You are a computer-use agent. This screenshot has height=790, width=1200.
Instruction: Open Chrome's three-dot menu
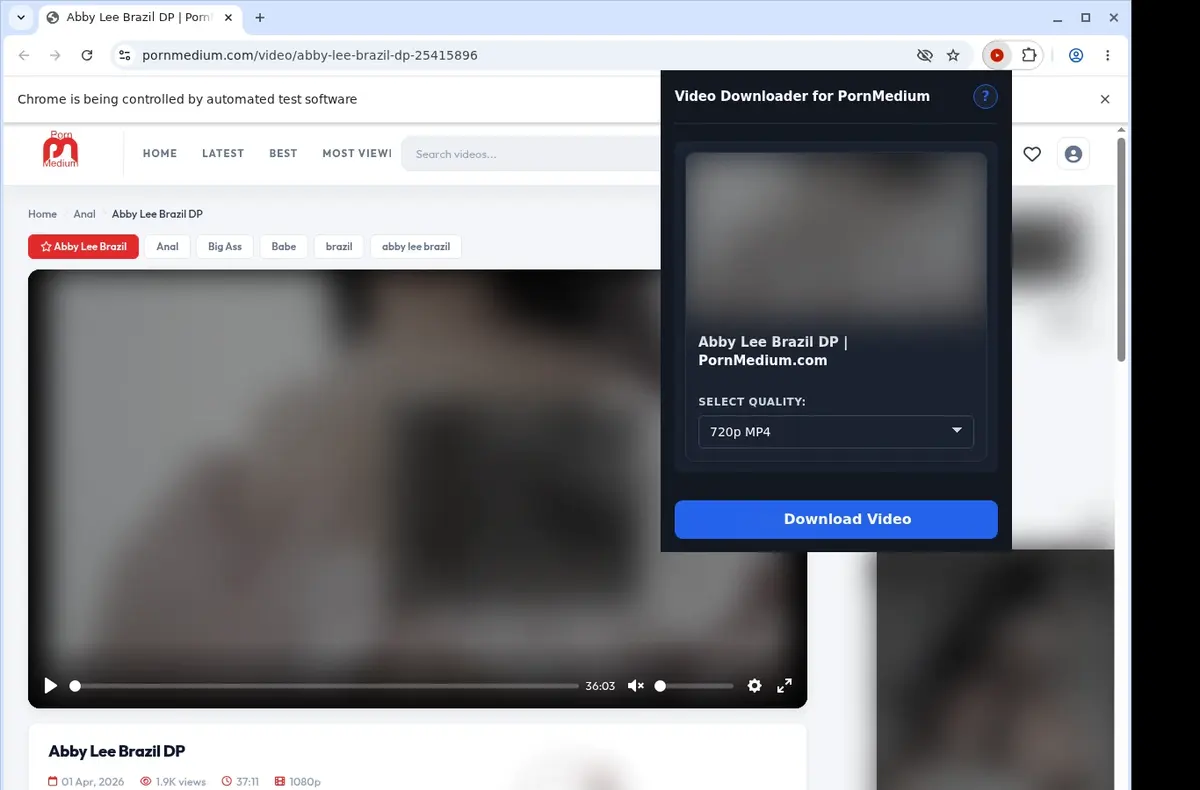tap(1108, 56)
